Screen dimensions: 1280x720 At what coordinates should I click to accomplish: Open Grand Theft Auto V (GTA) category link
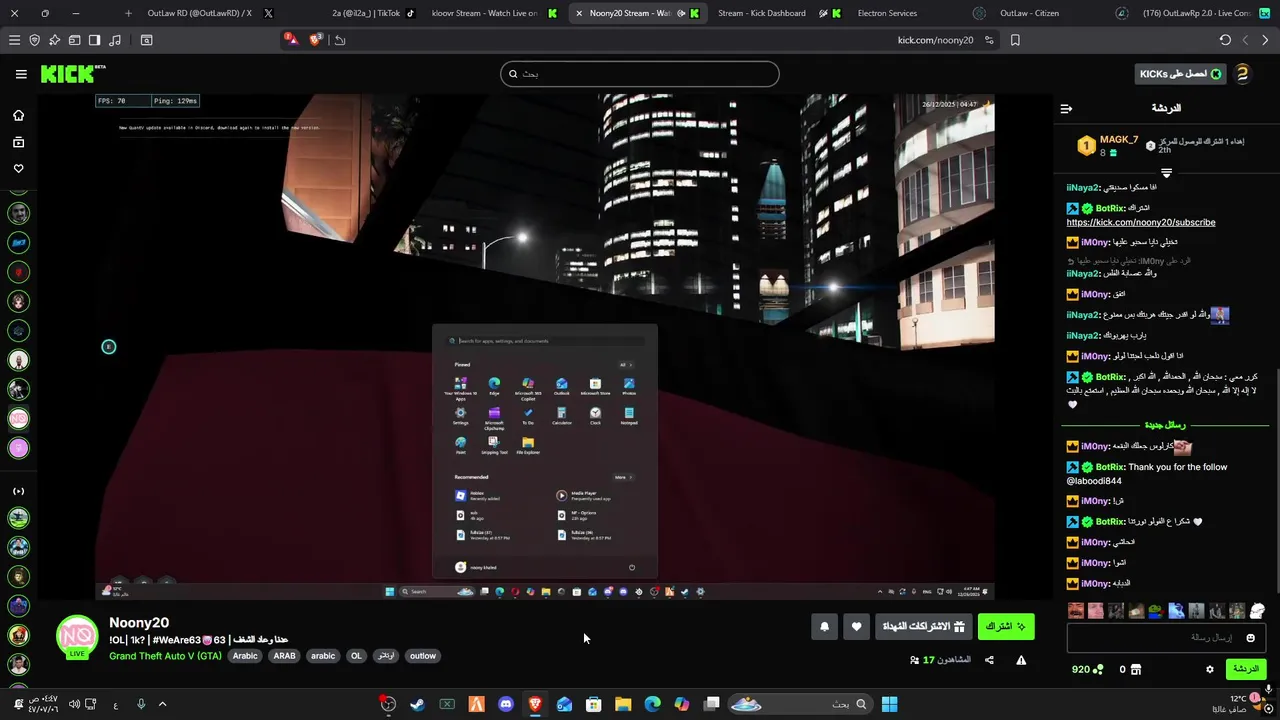coord(165,656)
